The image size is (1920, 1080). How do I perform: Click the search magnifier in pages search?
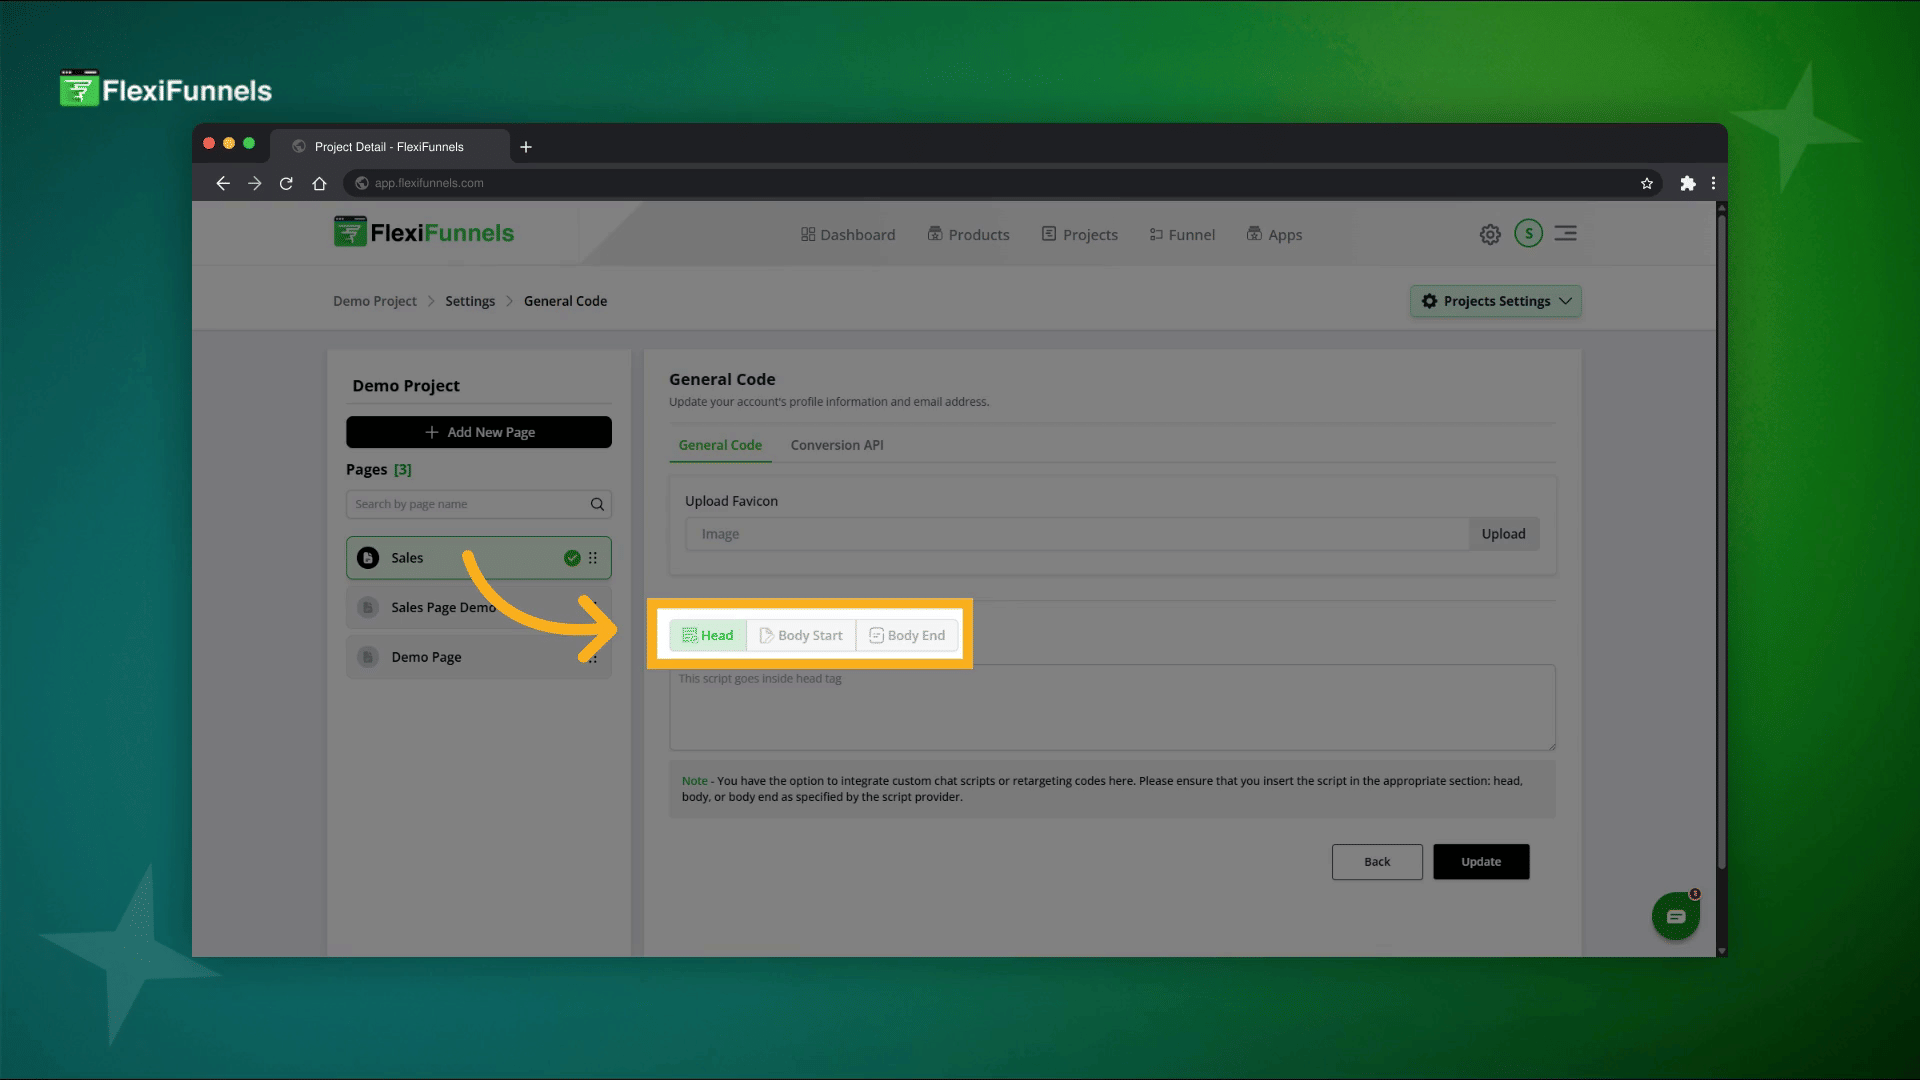[597, 504]
